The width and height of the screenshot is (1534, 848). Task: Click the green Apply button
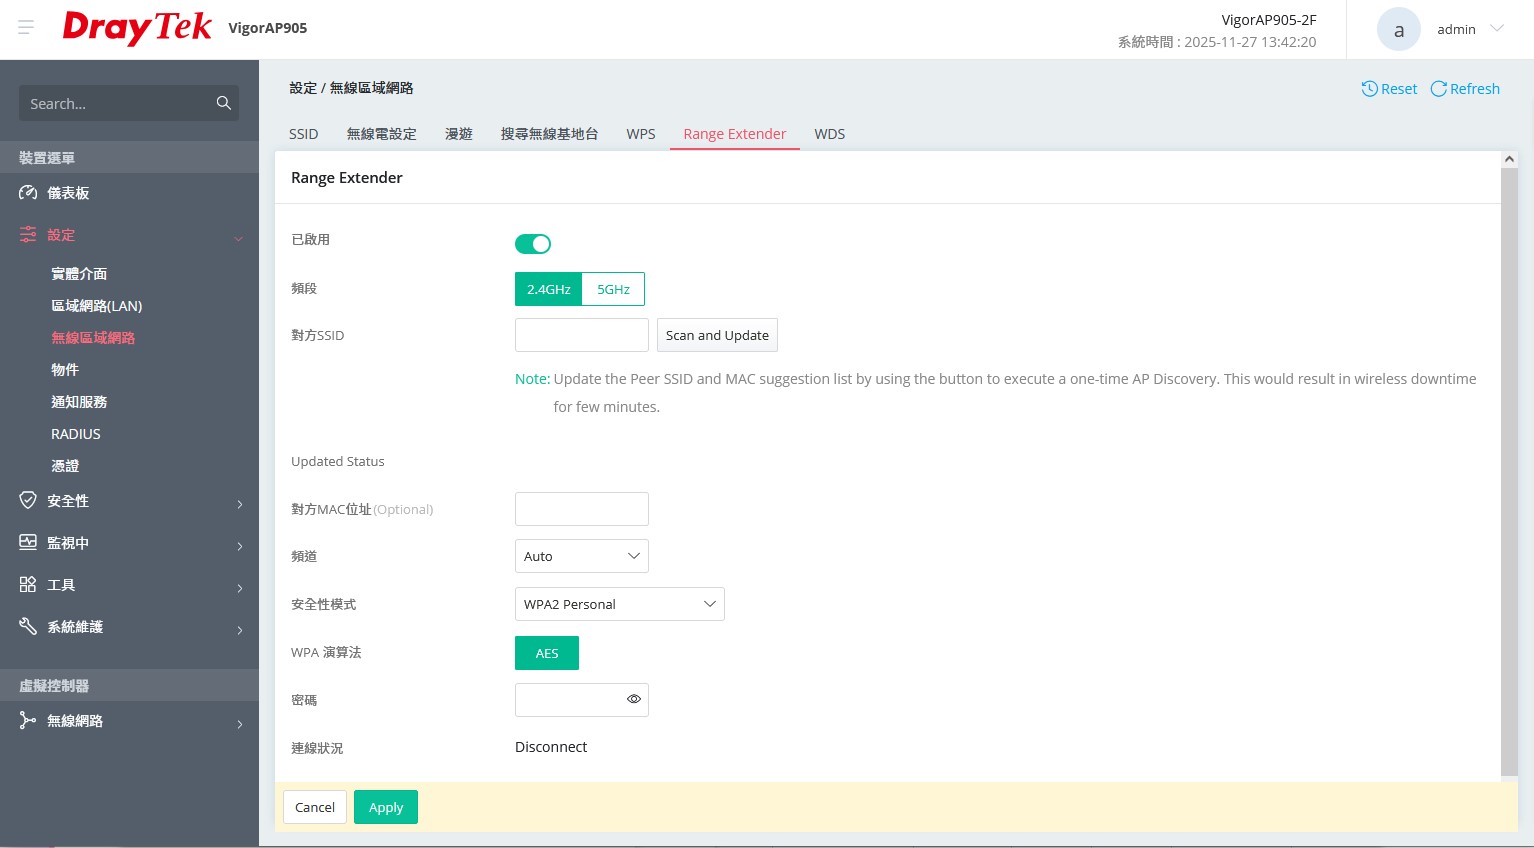click(386, 807)
